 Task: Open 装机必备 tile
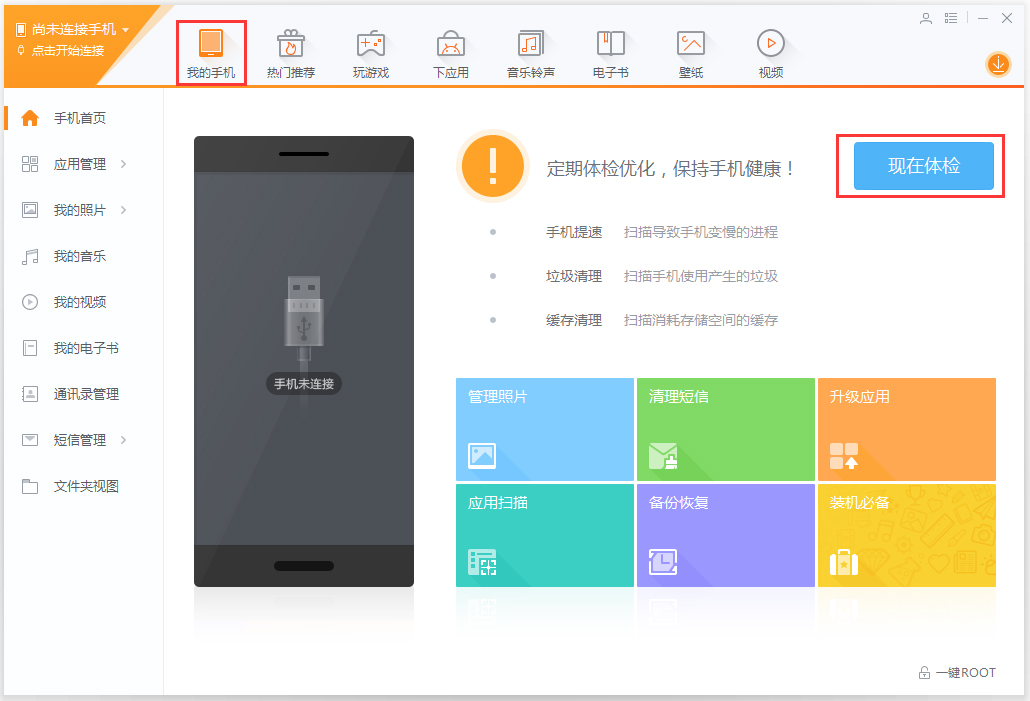coord(907,535)
